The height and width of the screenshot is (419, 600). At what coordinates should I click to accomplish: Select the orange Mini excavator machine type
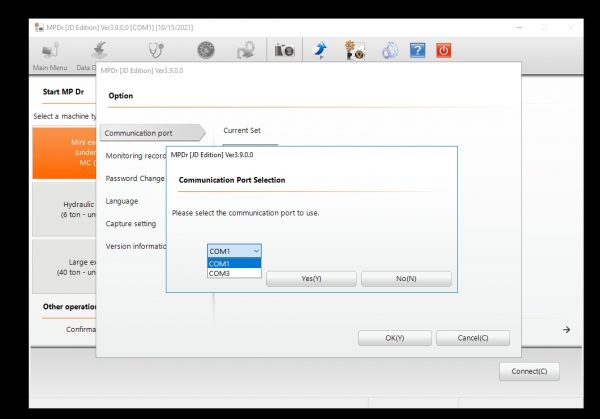point(64,153)
